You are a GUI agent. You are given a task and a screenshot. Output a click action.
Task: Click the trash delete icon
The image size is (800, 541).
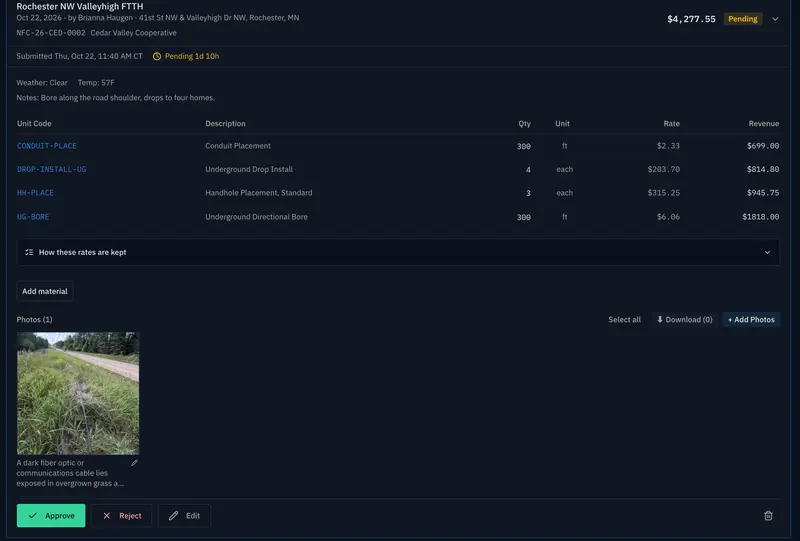click(x=768, y=515)
